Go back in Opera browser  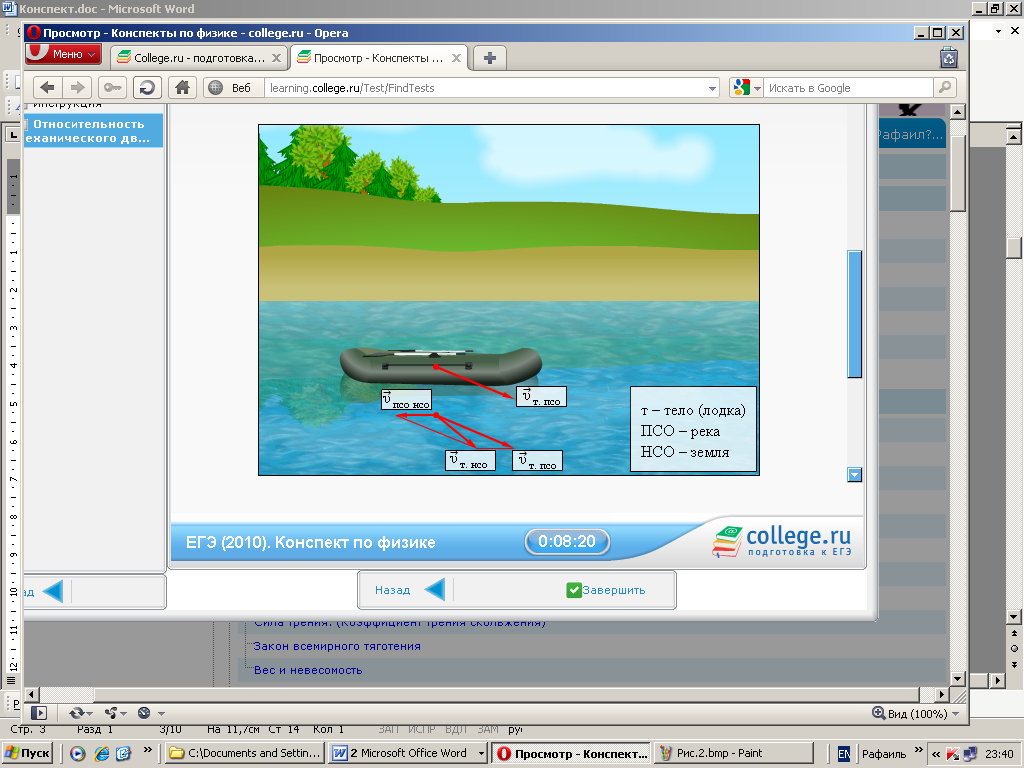(x=47, y=88)
